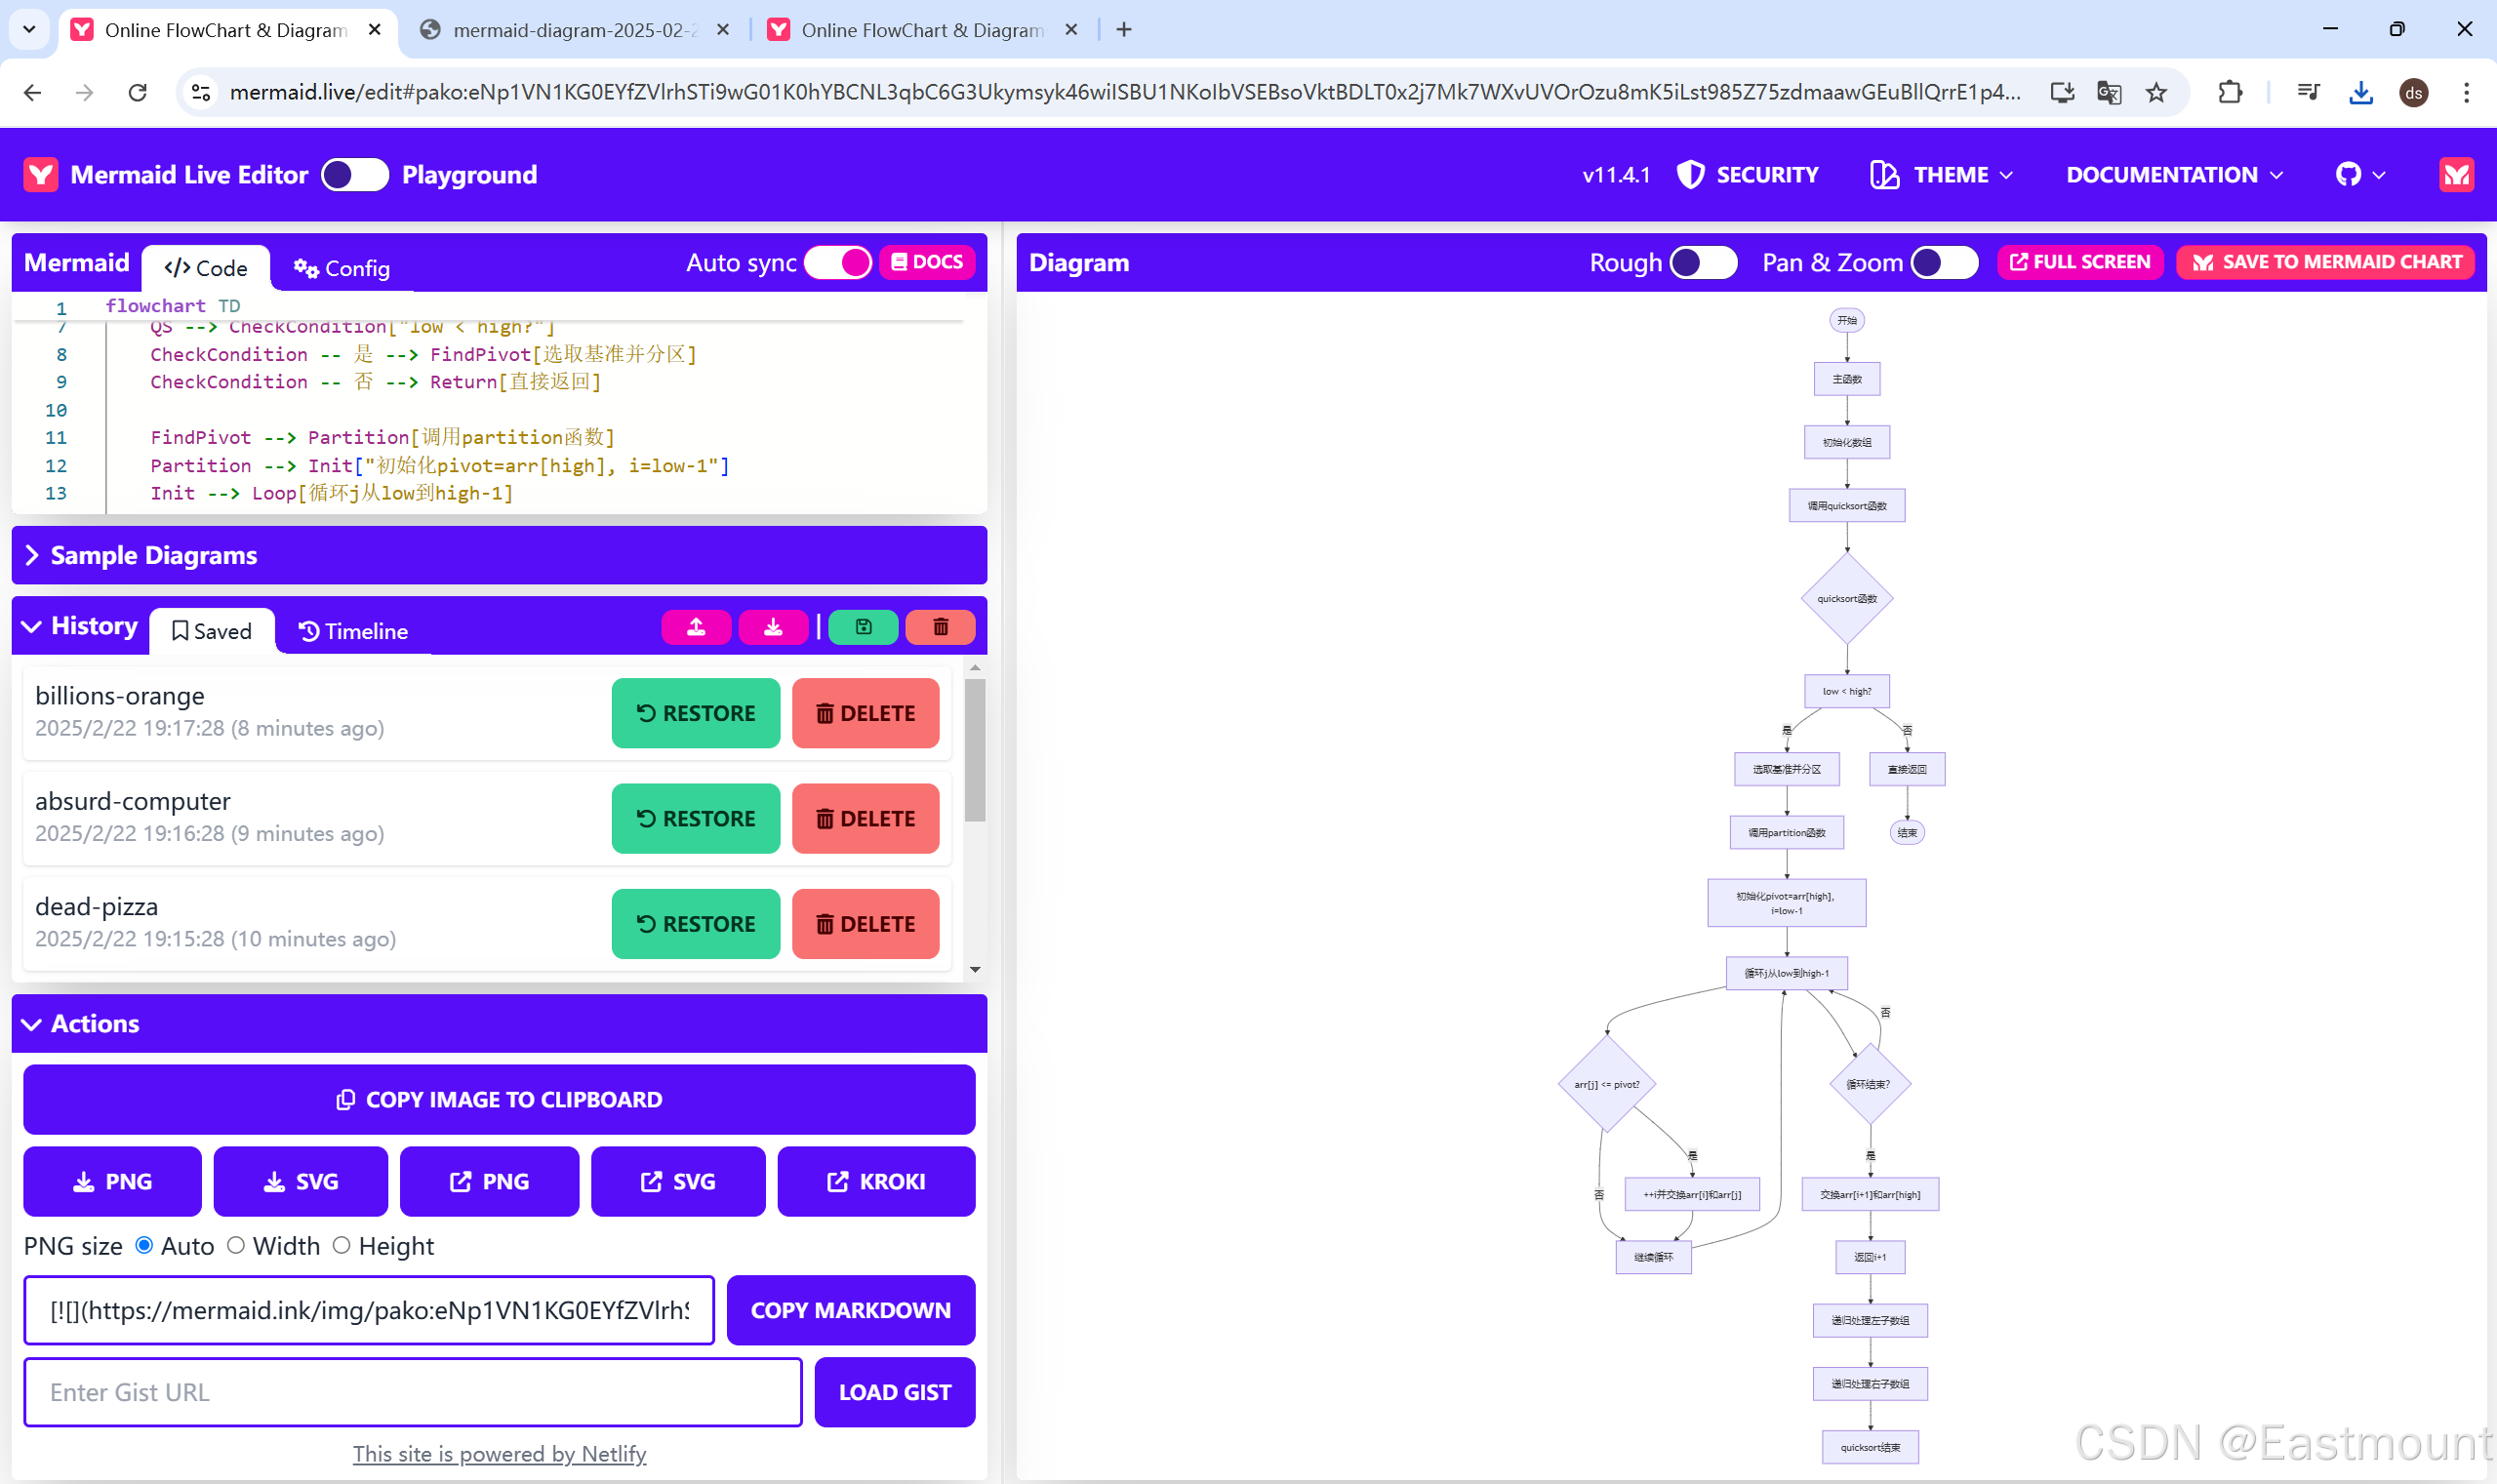2497x1484 pixels.
Task: Click Copy Markdown button
Action: click(x=850, y=1310)
